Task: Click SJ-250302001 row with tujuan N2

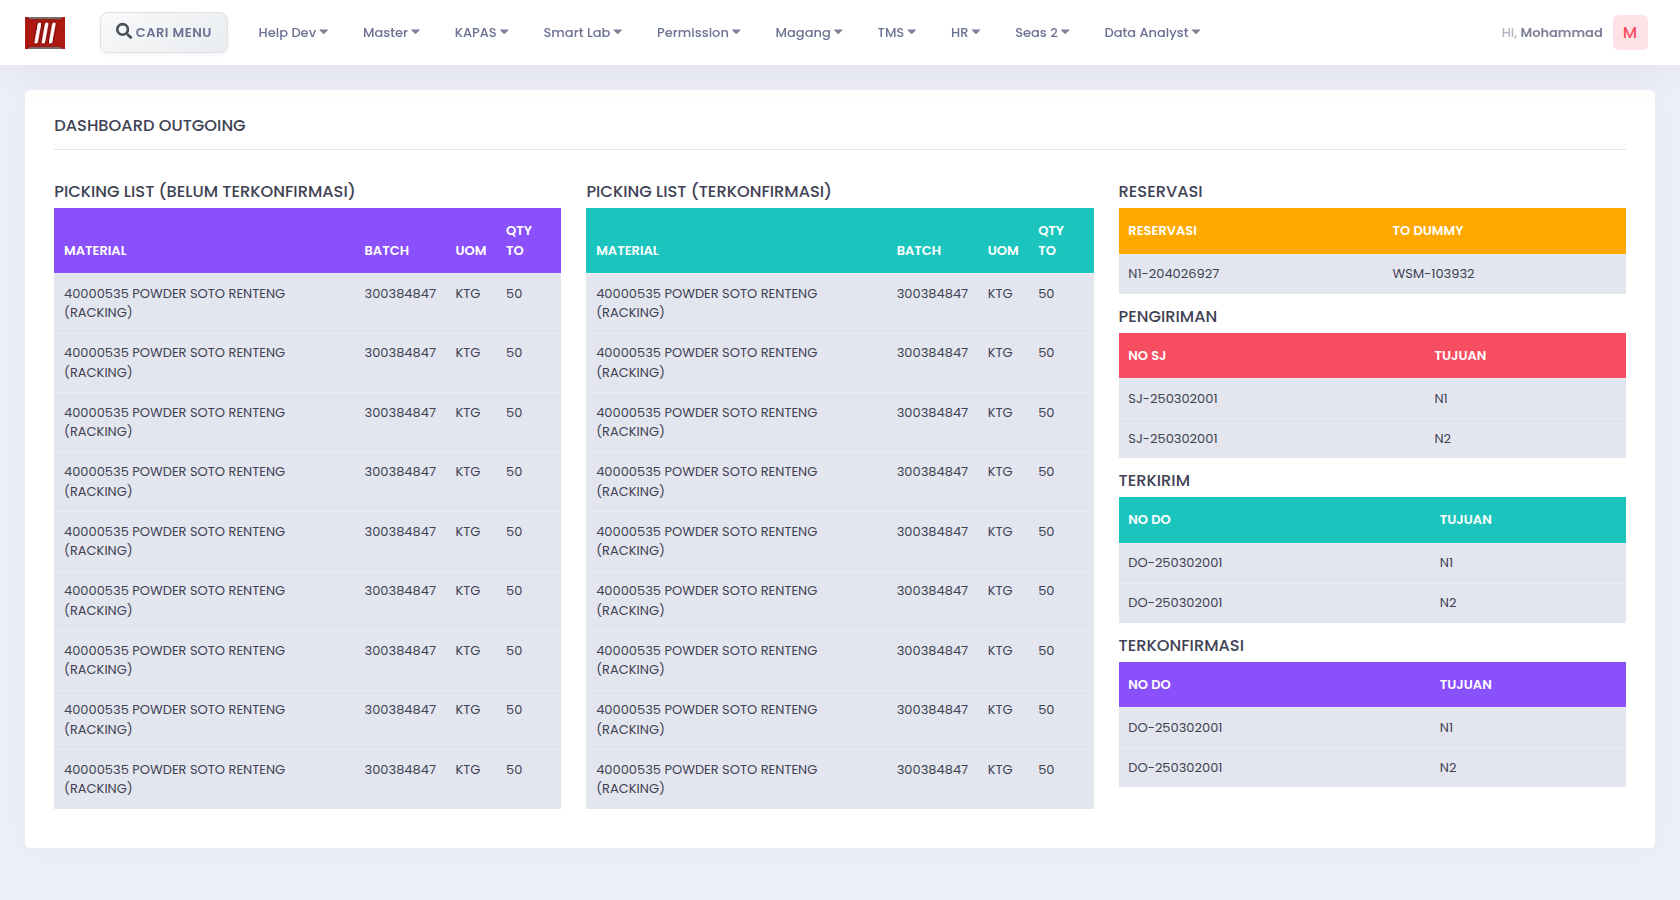Action: click(x=1372, y=438)
